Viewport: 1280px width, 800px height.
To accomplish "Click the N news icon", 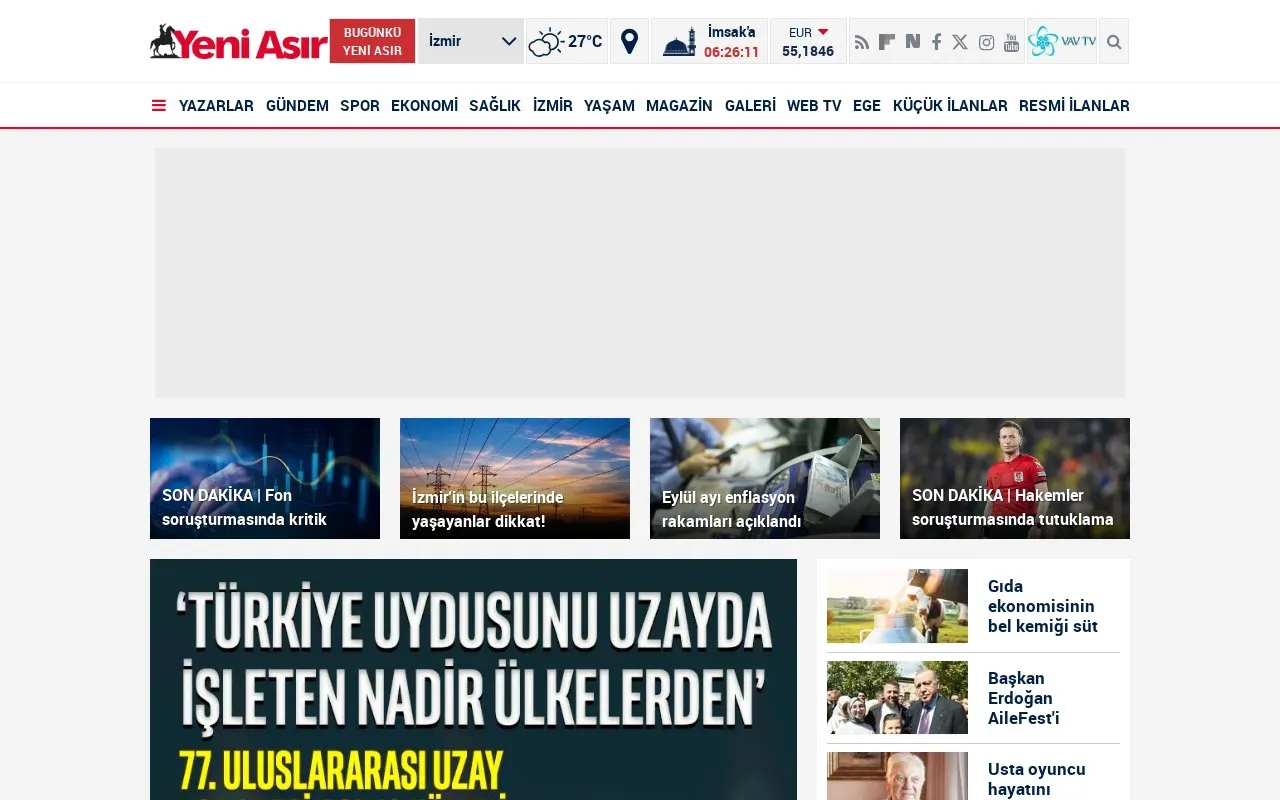I will point(913,42).
